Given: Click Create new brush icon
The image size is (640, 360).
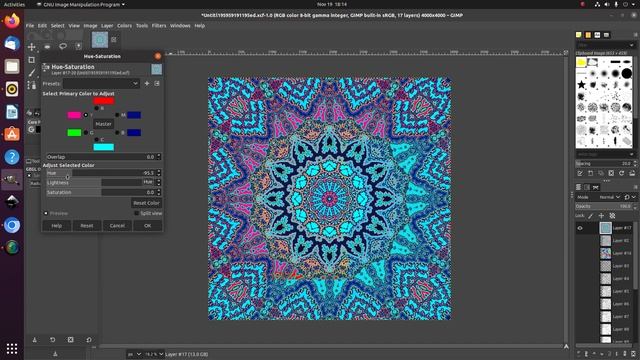Looking at the screenshot, I should tap(591, 173).
